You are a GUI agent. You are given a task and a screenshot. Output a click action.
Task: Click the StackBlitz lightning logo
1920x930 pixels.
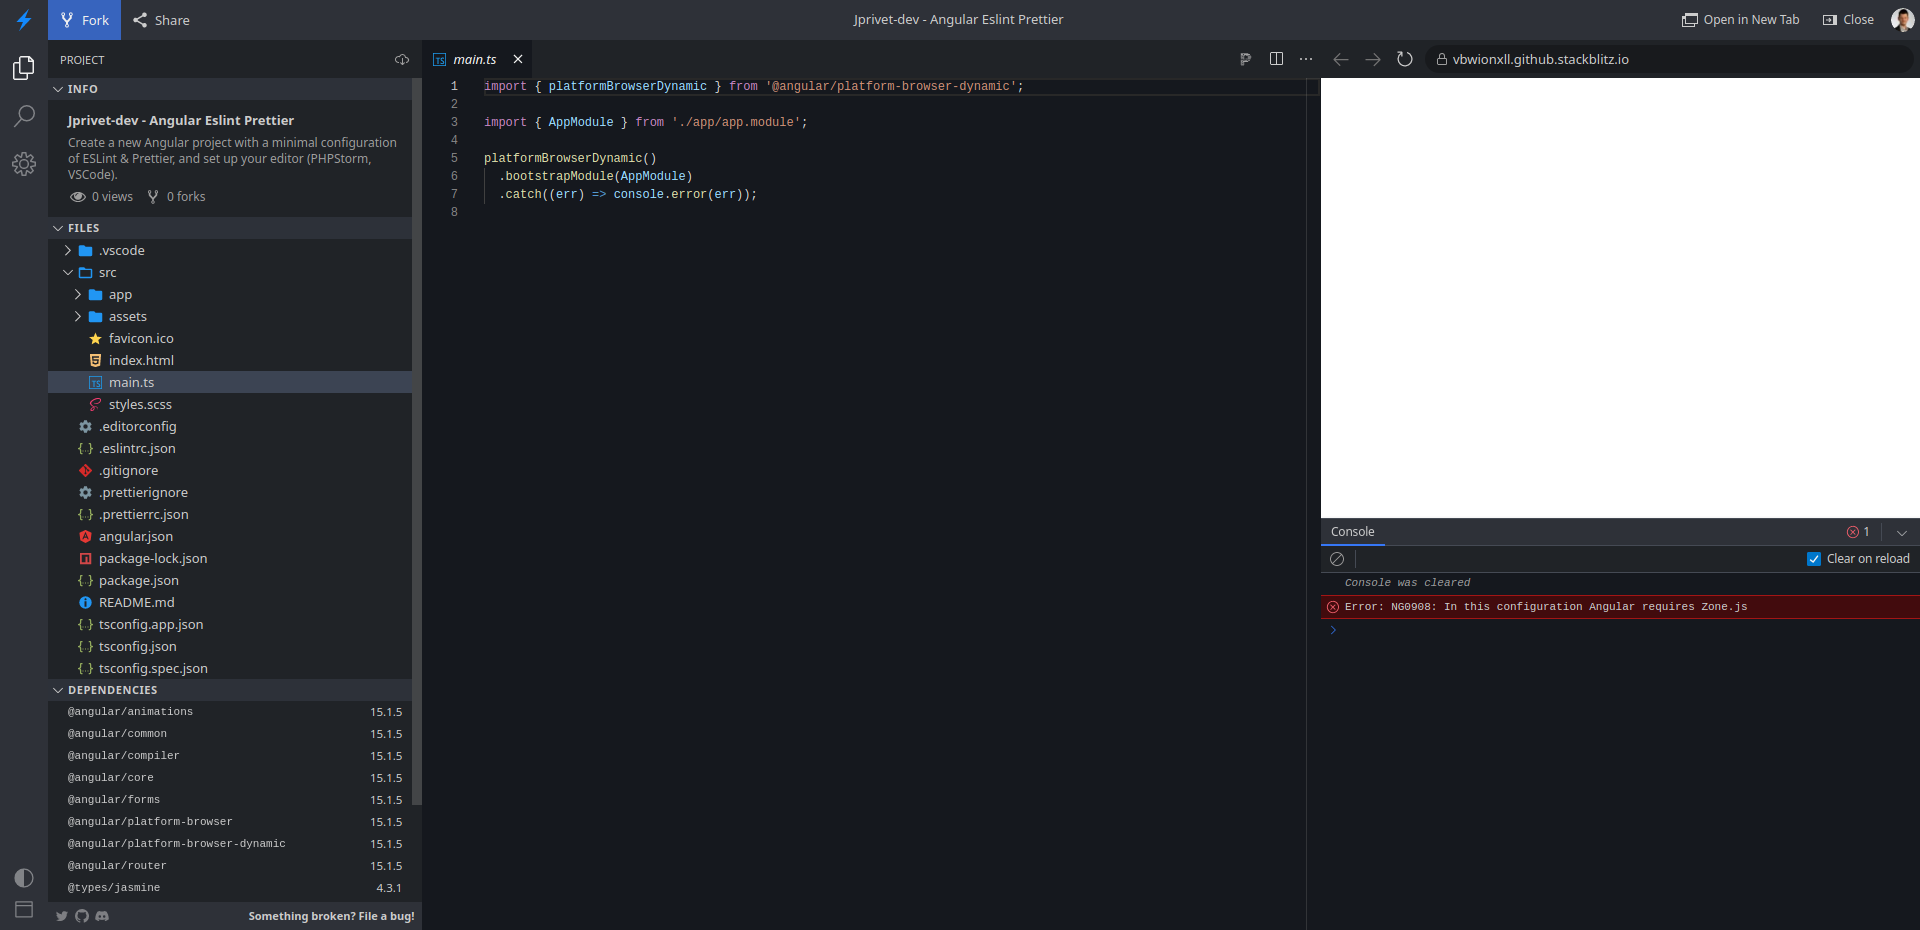pyautogui.click(x=24, y=20)
